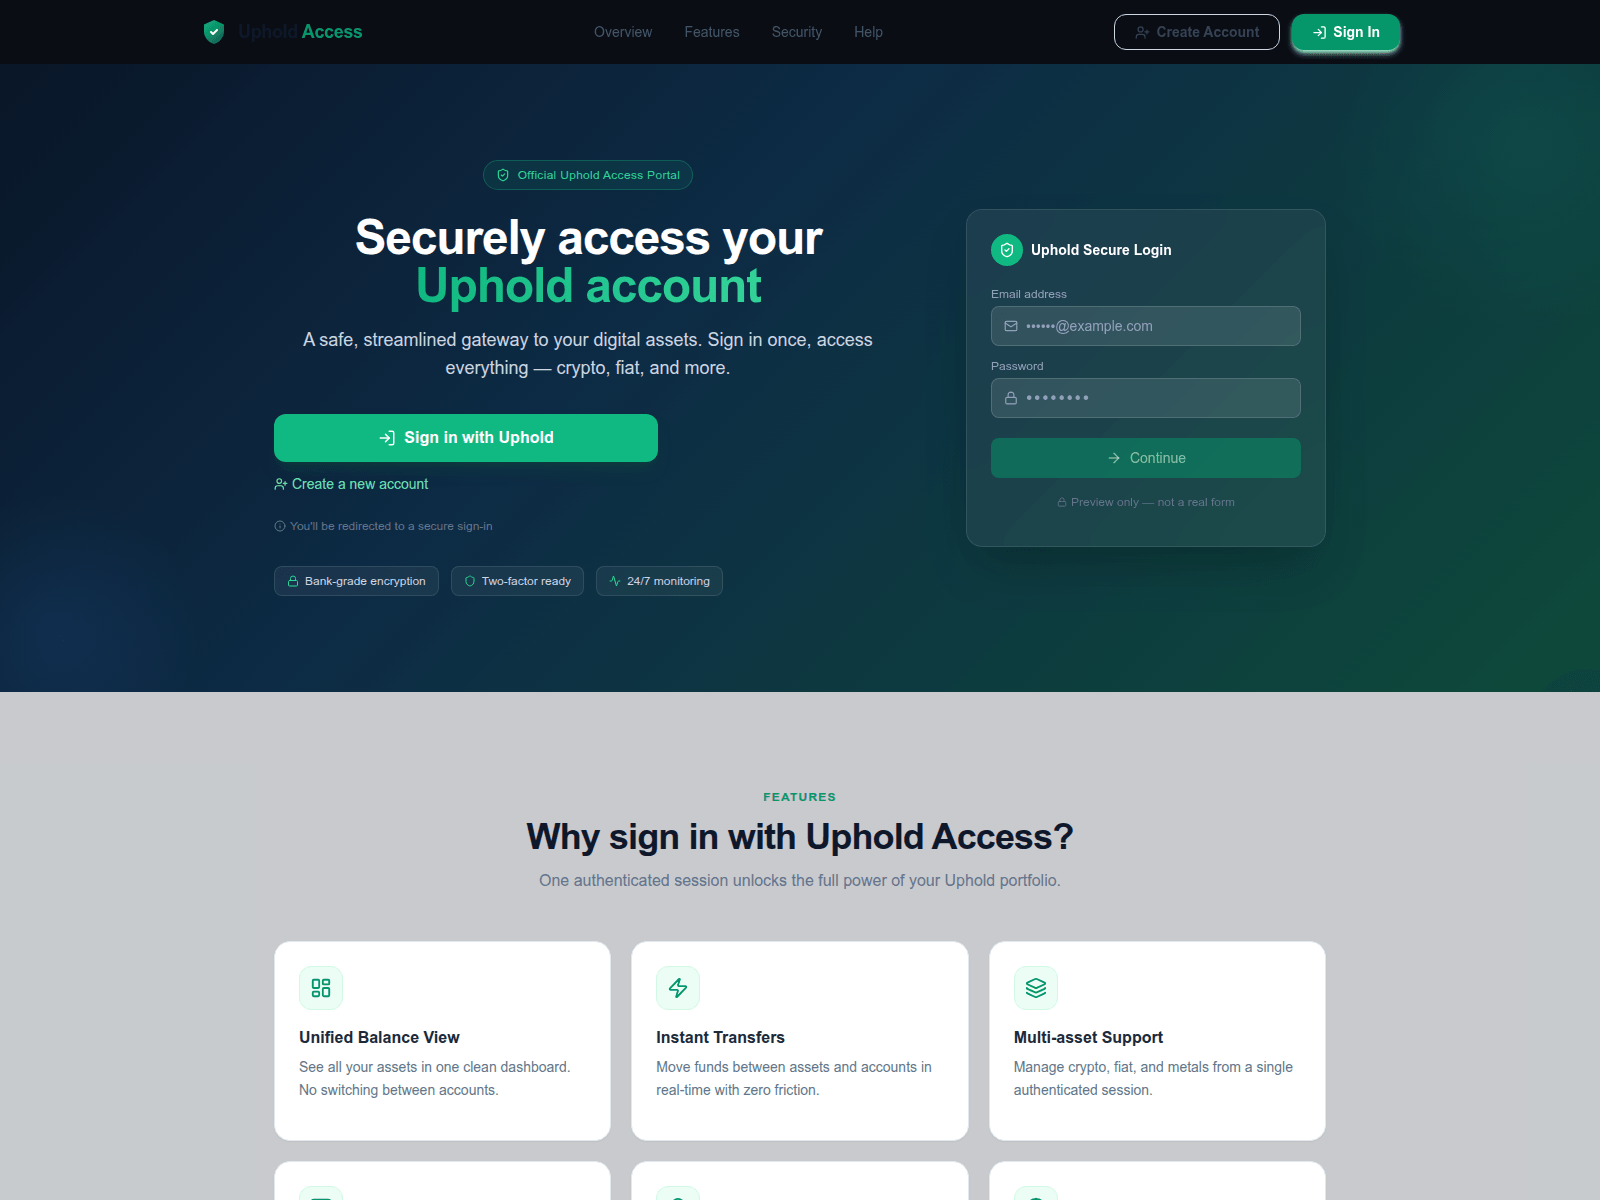Image resolution: width=1600 pixels, height=1200 pixels.
Task: Focus the Email address input field
Action: click(x=1146, y=326)
